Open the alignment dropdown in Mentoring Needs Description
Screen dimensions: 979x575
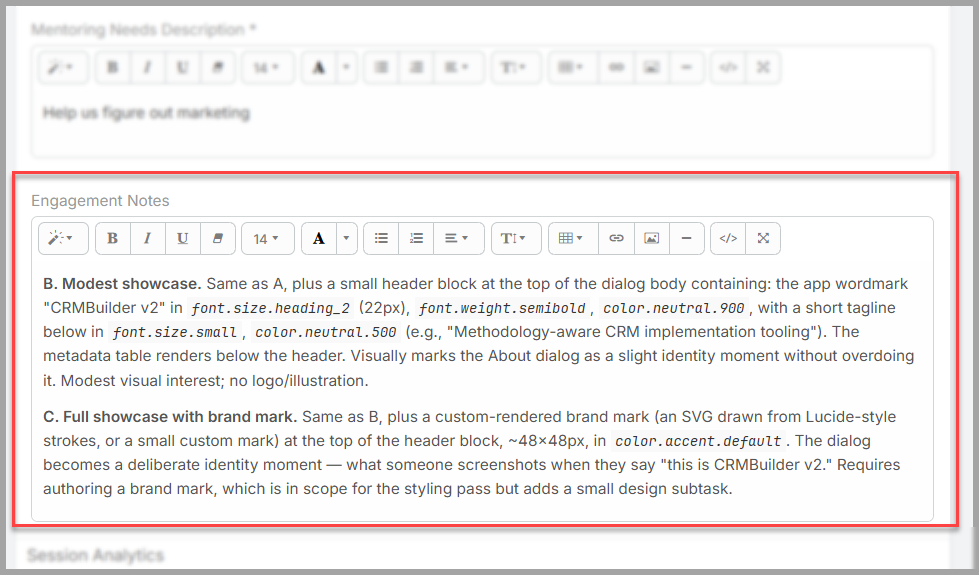point(458,67)
